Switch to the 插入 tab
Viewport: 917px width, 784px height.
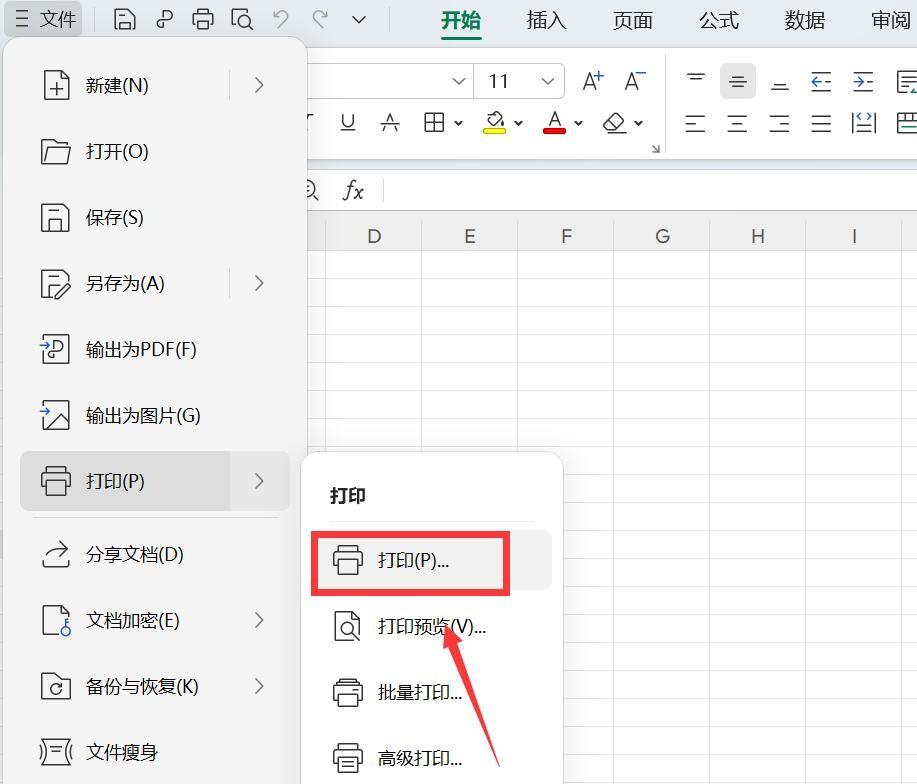pos(546,20)
